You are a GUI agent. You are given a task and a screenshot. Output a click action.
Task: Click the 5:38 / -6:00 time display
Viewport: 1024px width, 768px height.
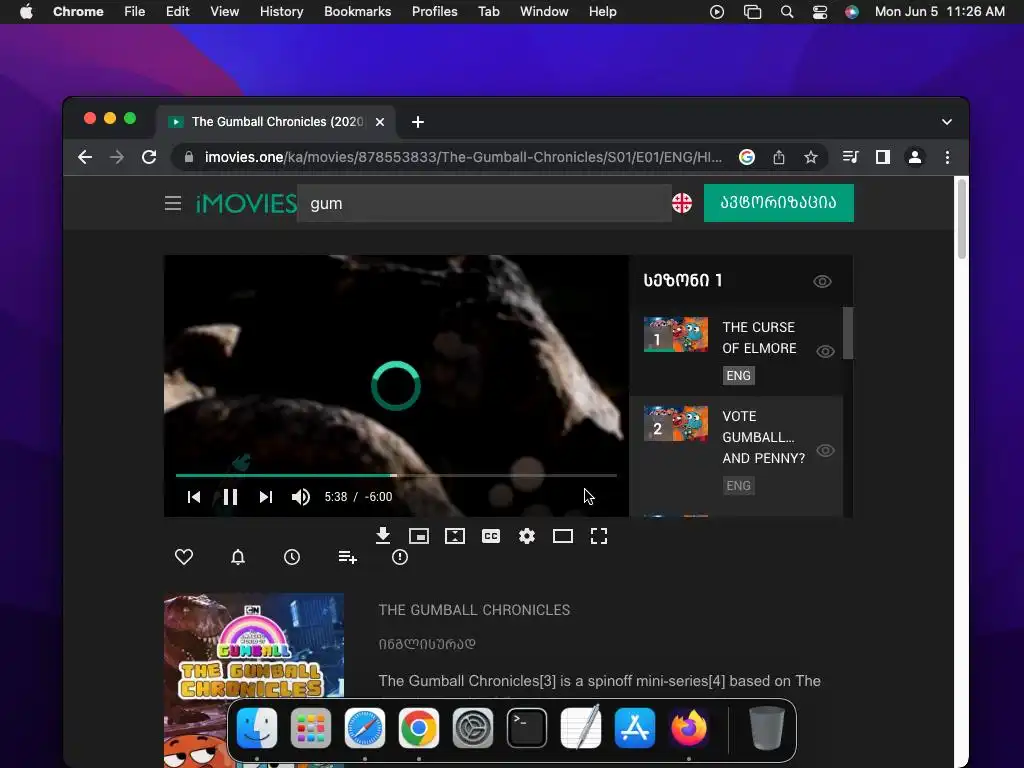pyautogui.click(x=359, y=497)
